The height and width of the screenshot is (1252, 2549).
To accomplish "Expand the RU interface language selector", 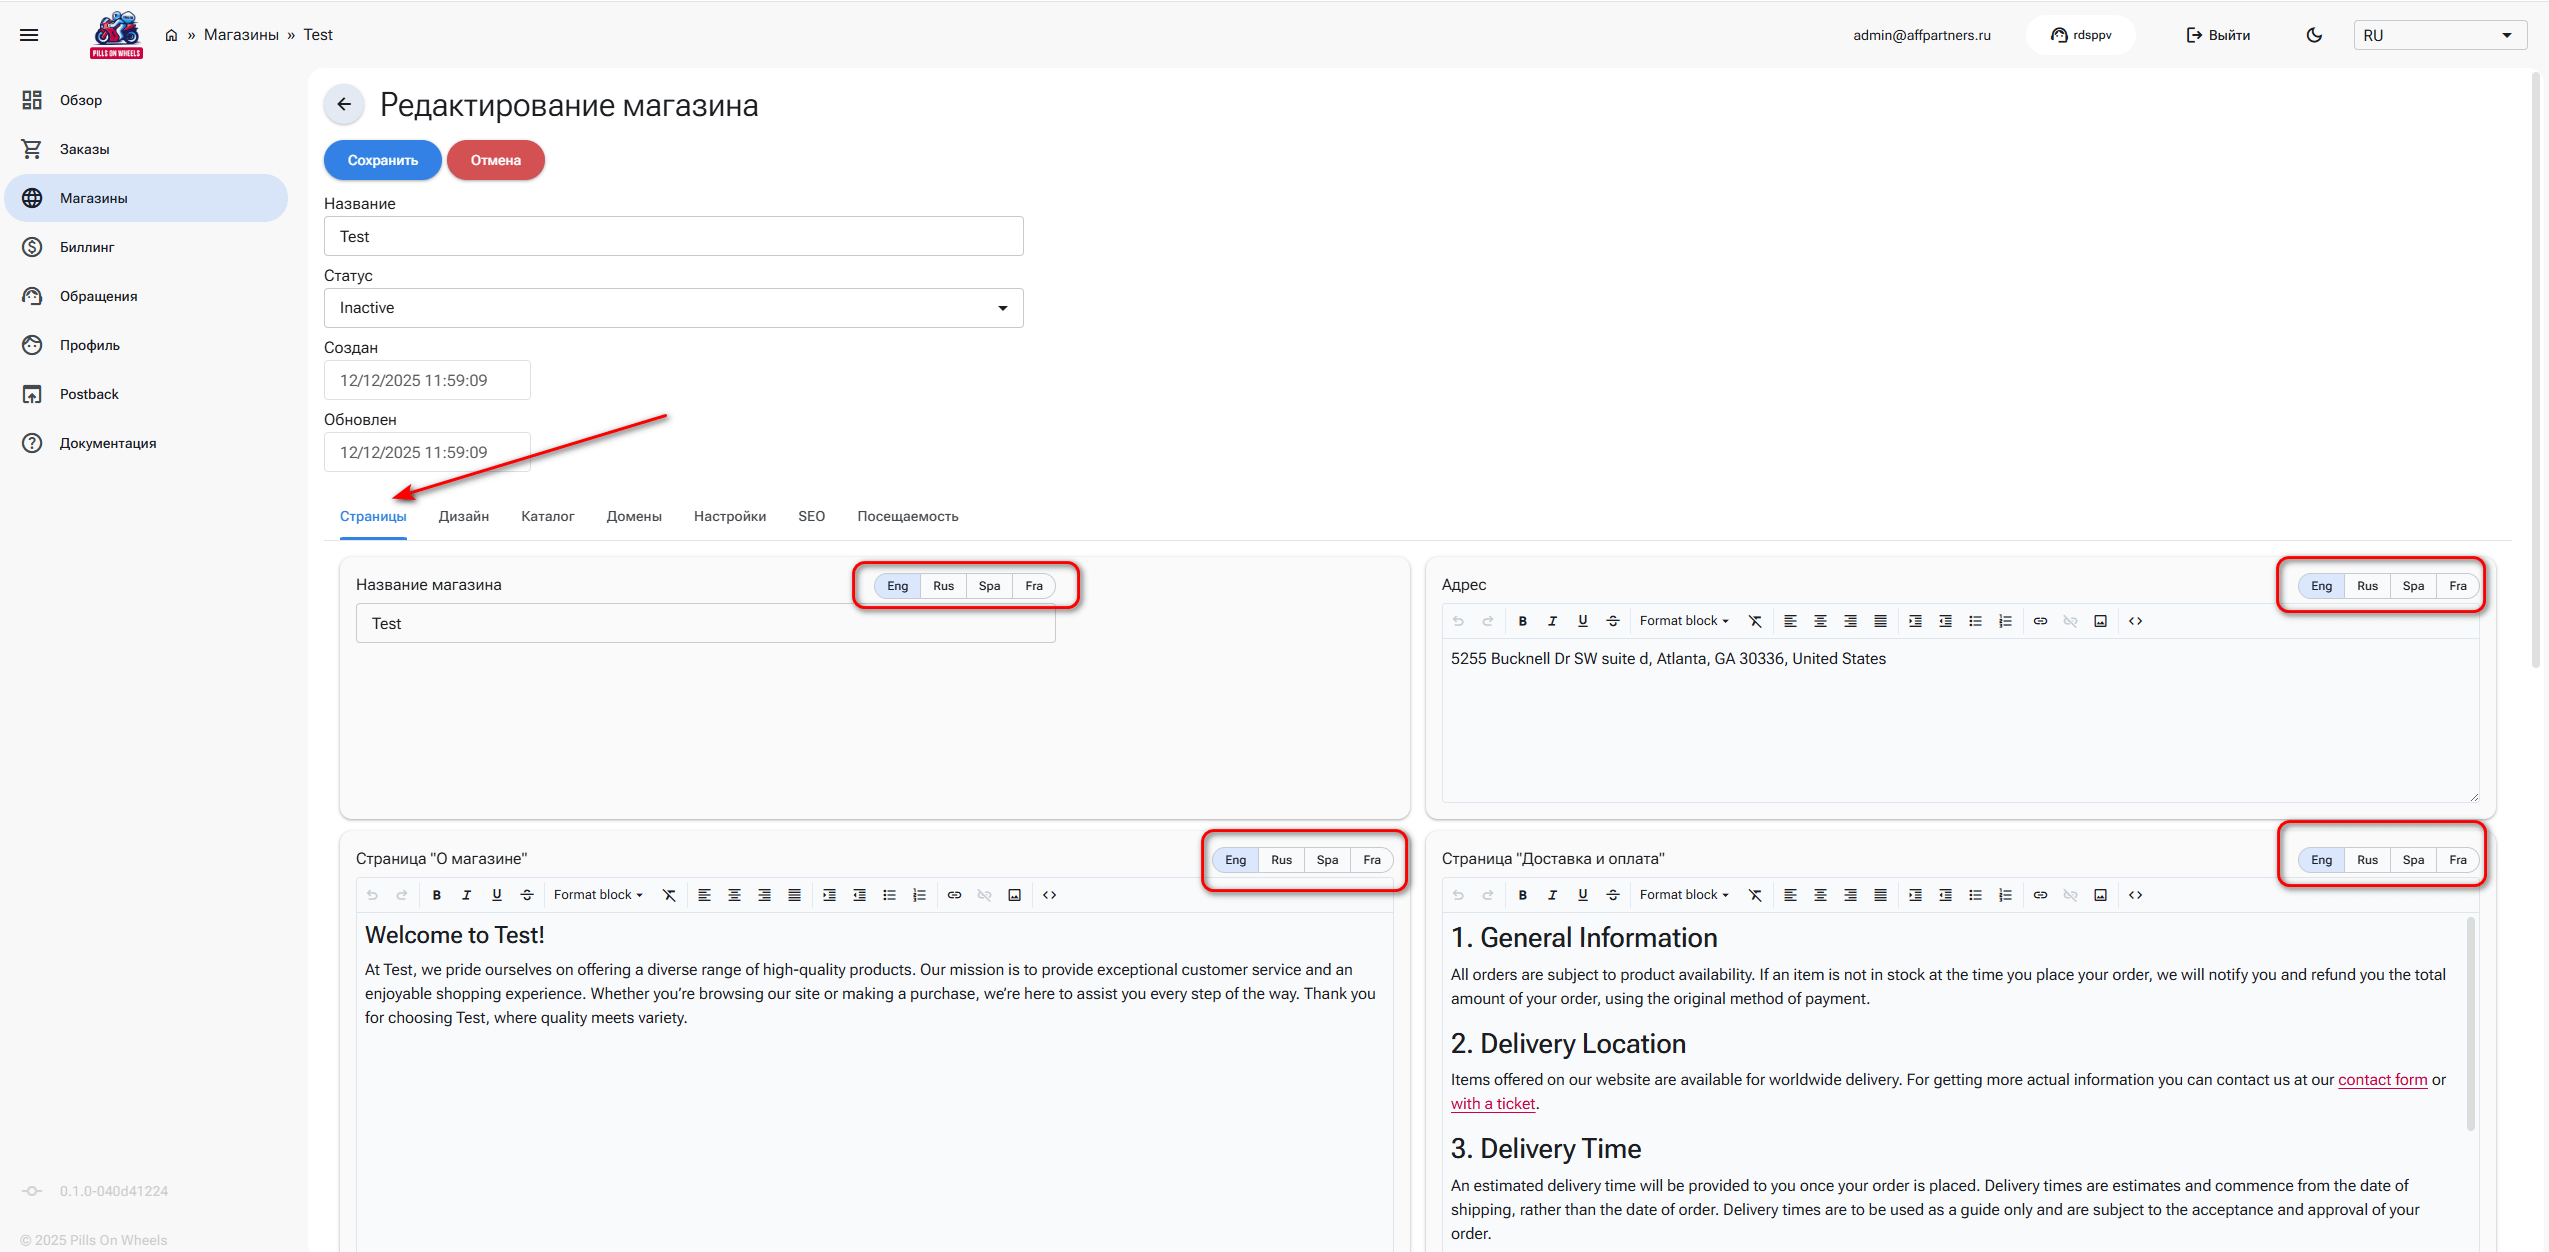I will coord(2438,35).
